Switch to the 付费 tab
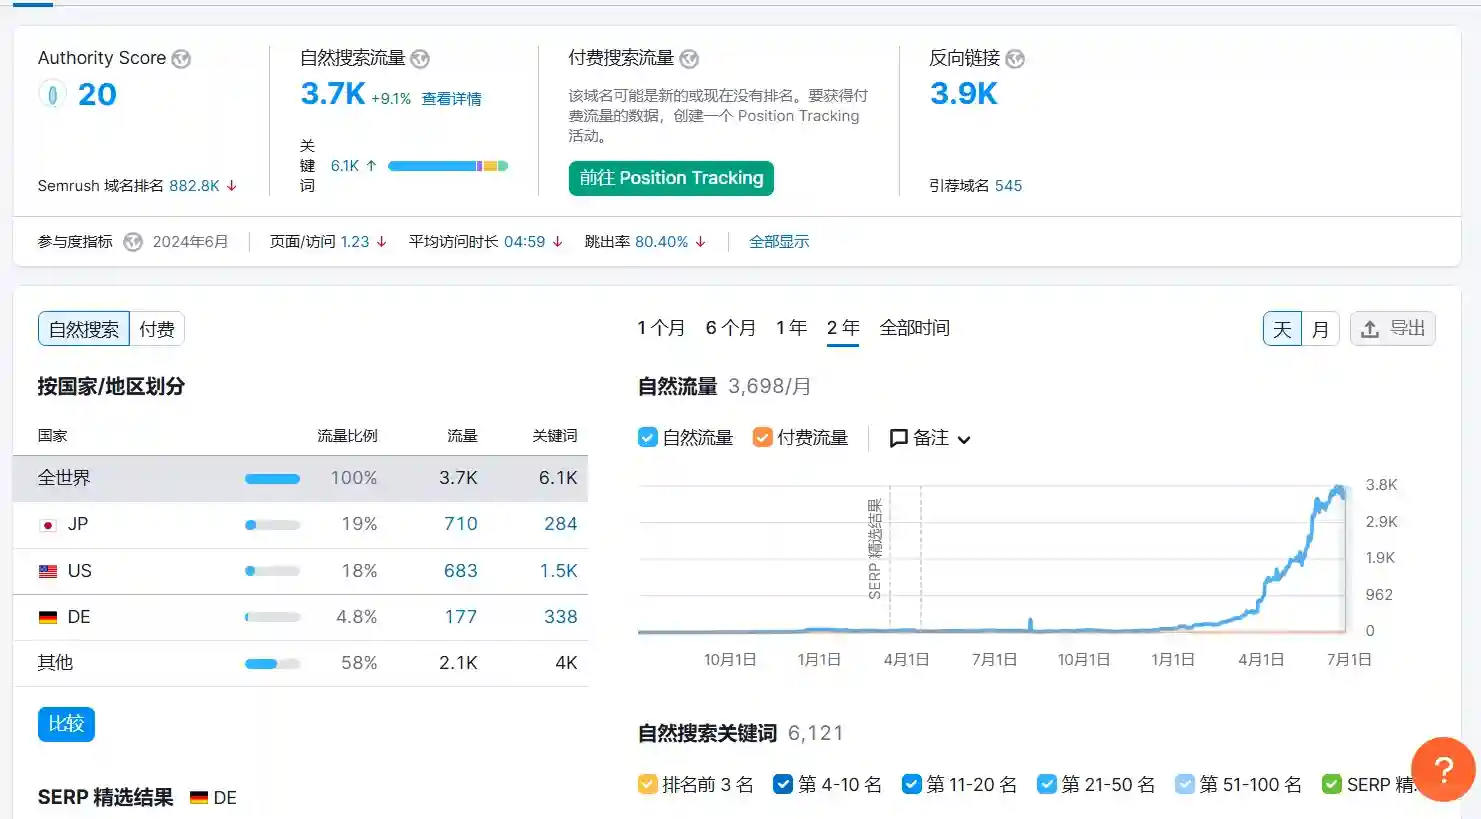1481x819 pixels. click(x=156, y=328)
